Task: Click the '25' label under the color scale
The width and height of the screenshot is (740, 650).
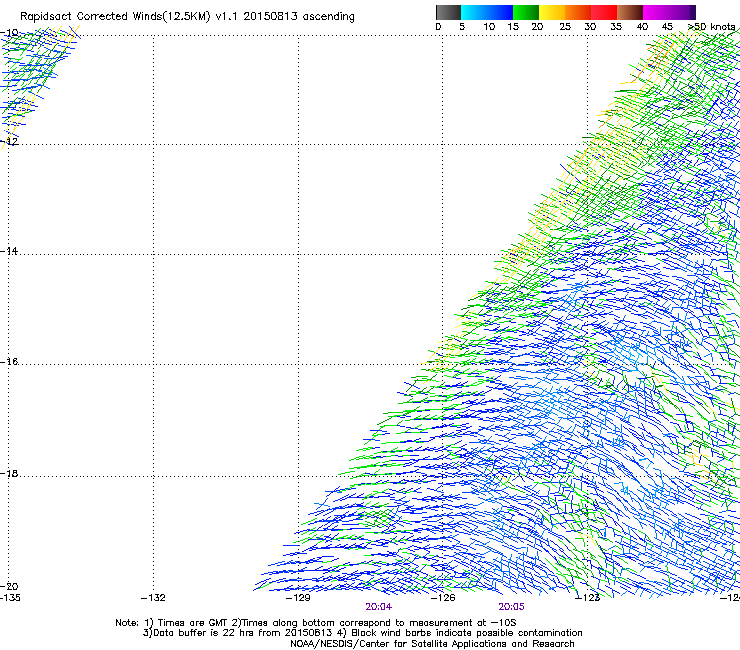Action: [x=565, y=27]
